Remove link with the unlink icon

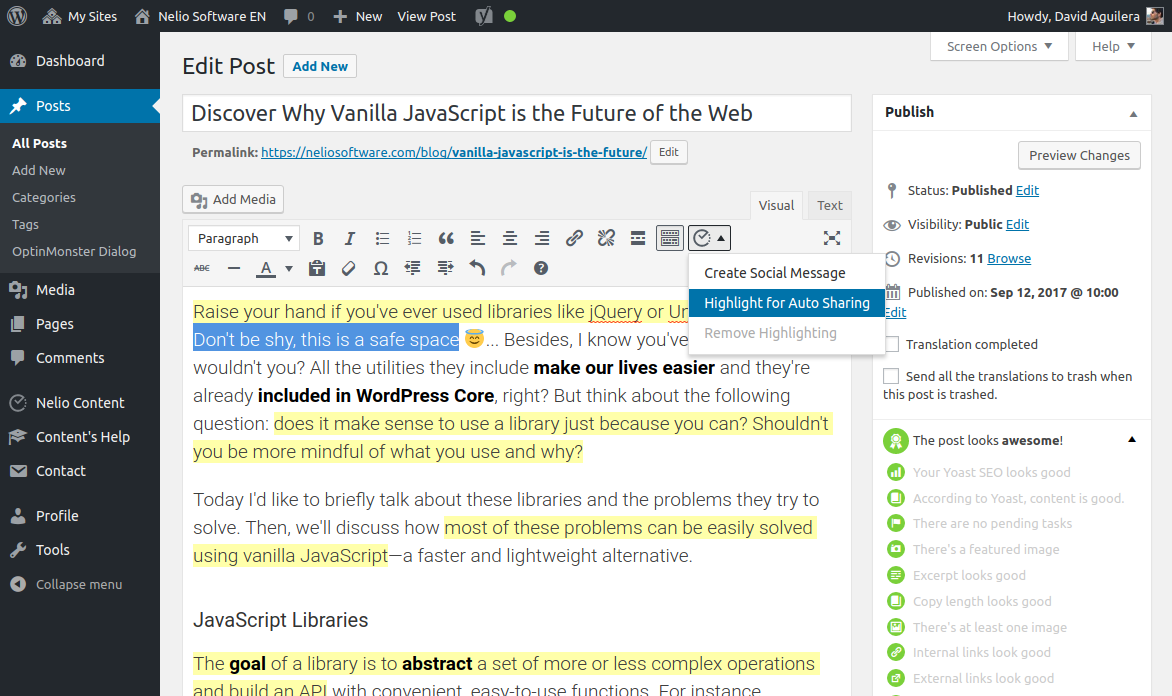click(606, 238)
